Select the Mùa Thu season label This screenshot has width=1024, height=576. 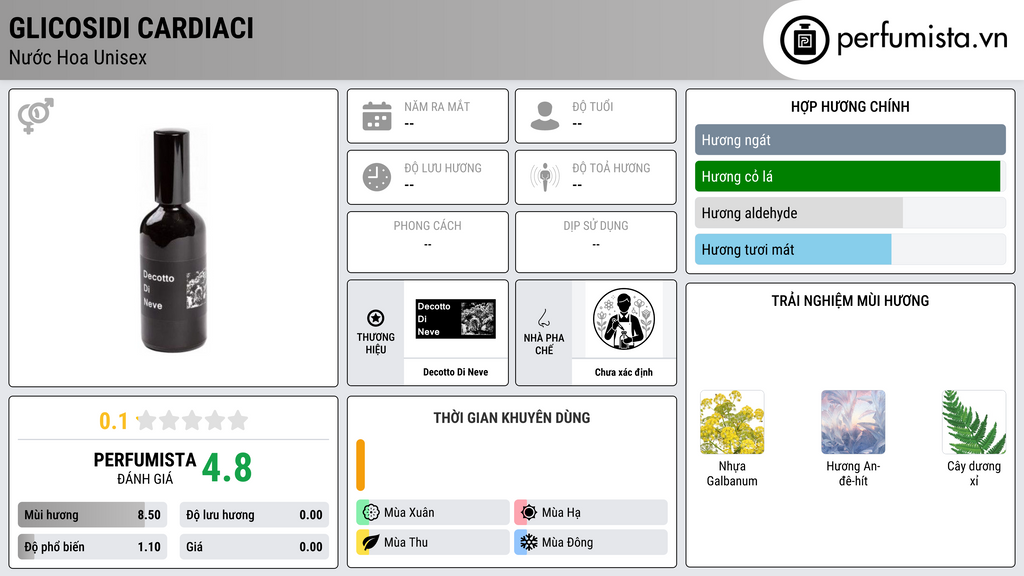[406, 542]
